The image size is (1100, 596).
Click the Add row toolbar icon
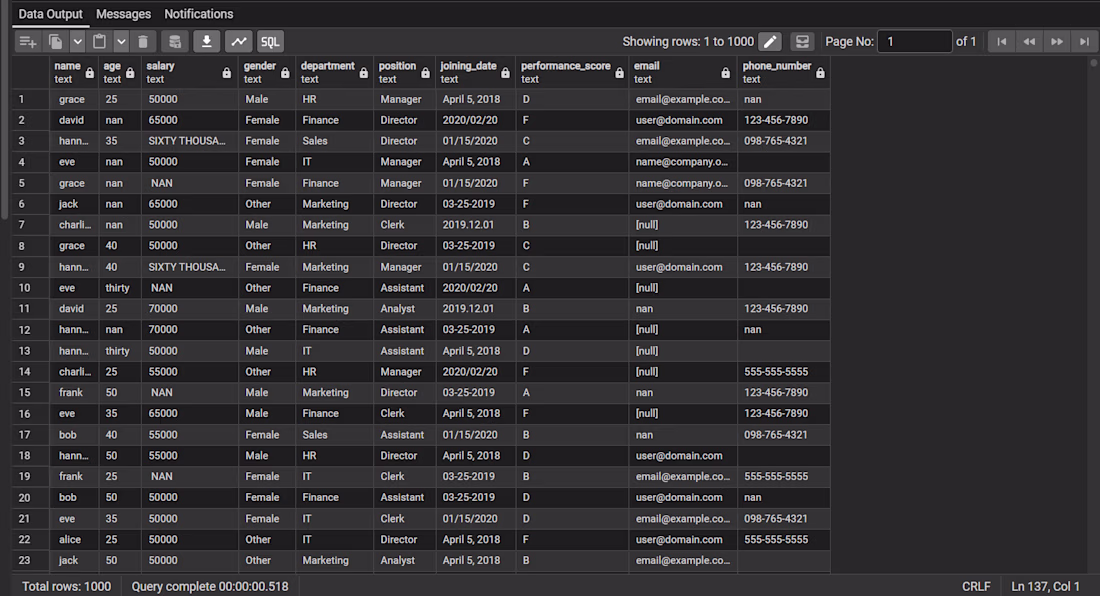point(28,42)
